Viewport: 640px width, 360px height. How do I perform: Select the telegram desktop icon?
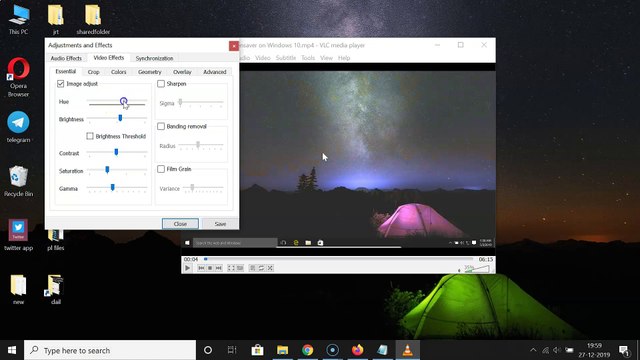tap(18, 127)
